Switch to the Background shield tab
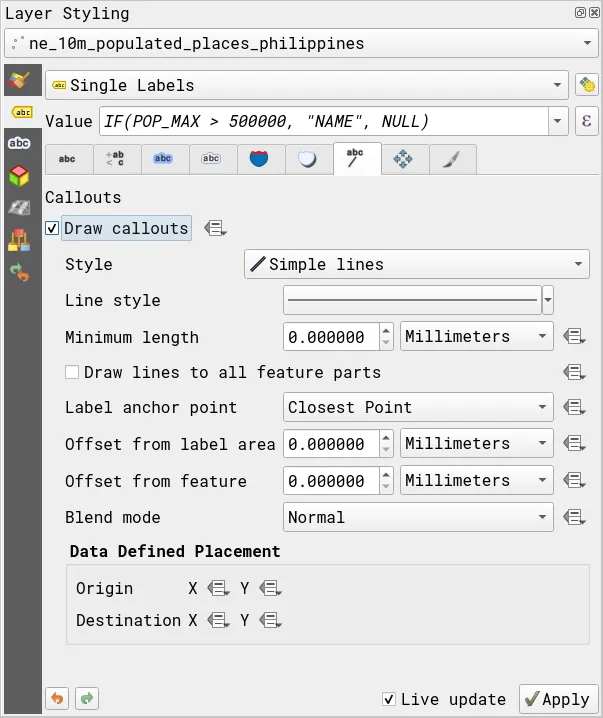 259,159
